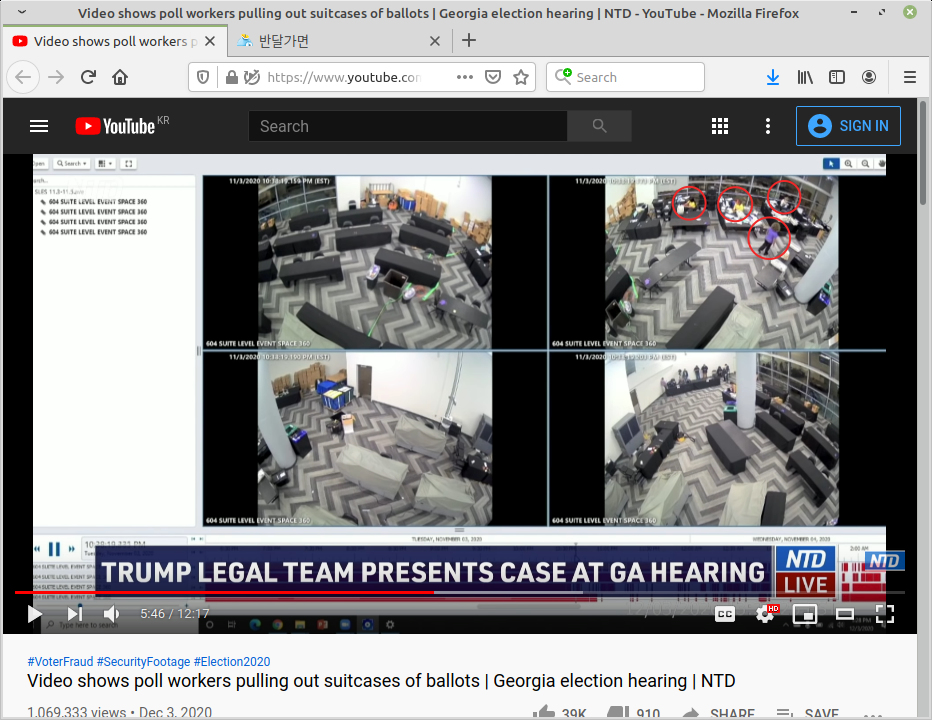Open the #Election2020 hashtag
The image size is (932, 720).
[x=232, y=662]
